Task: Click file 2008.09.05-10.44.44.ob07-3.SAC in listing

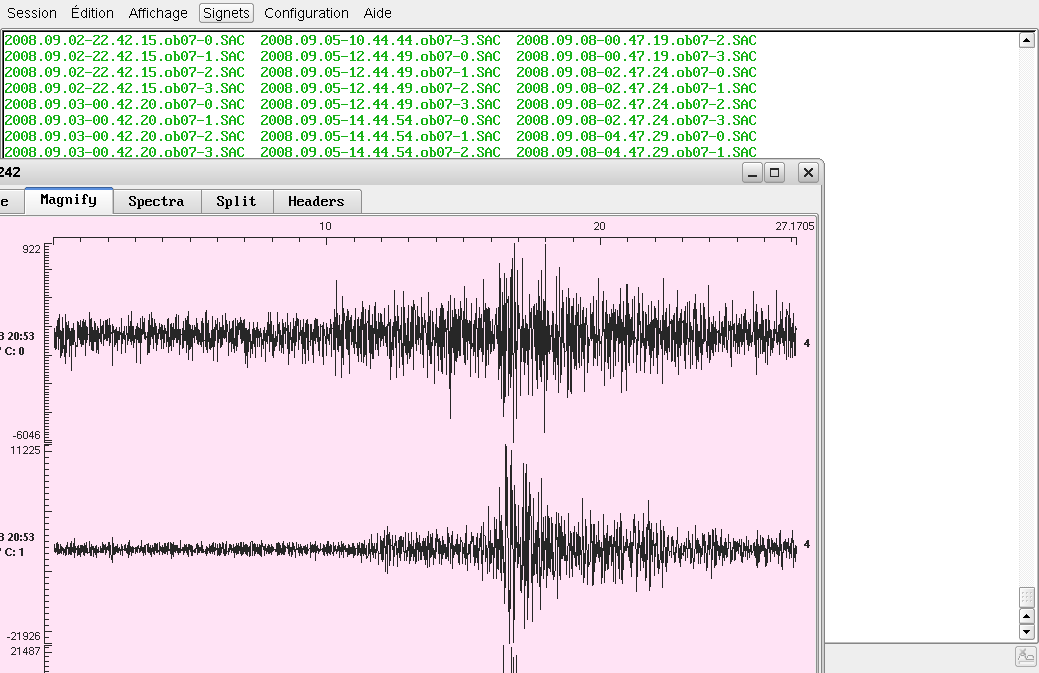Action: click(x=380, y=40)
